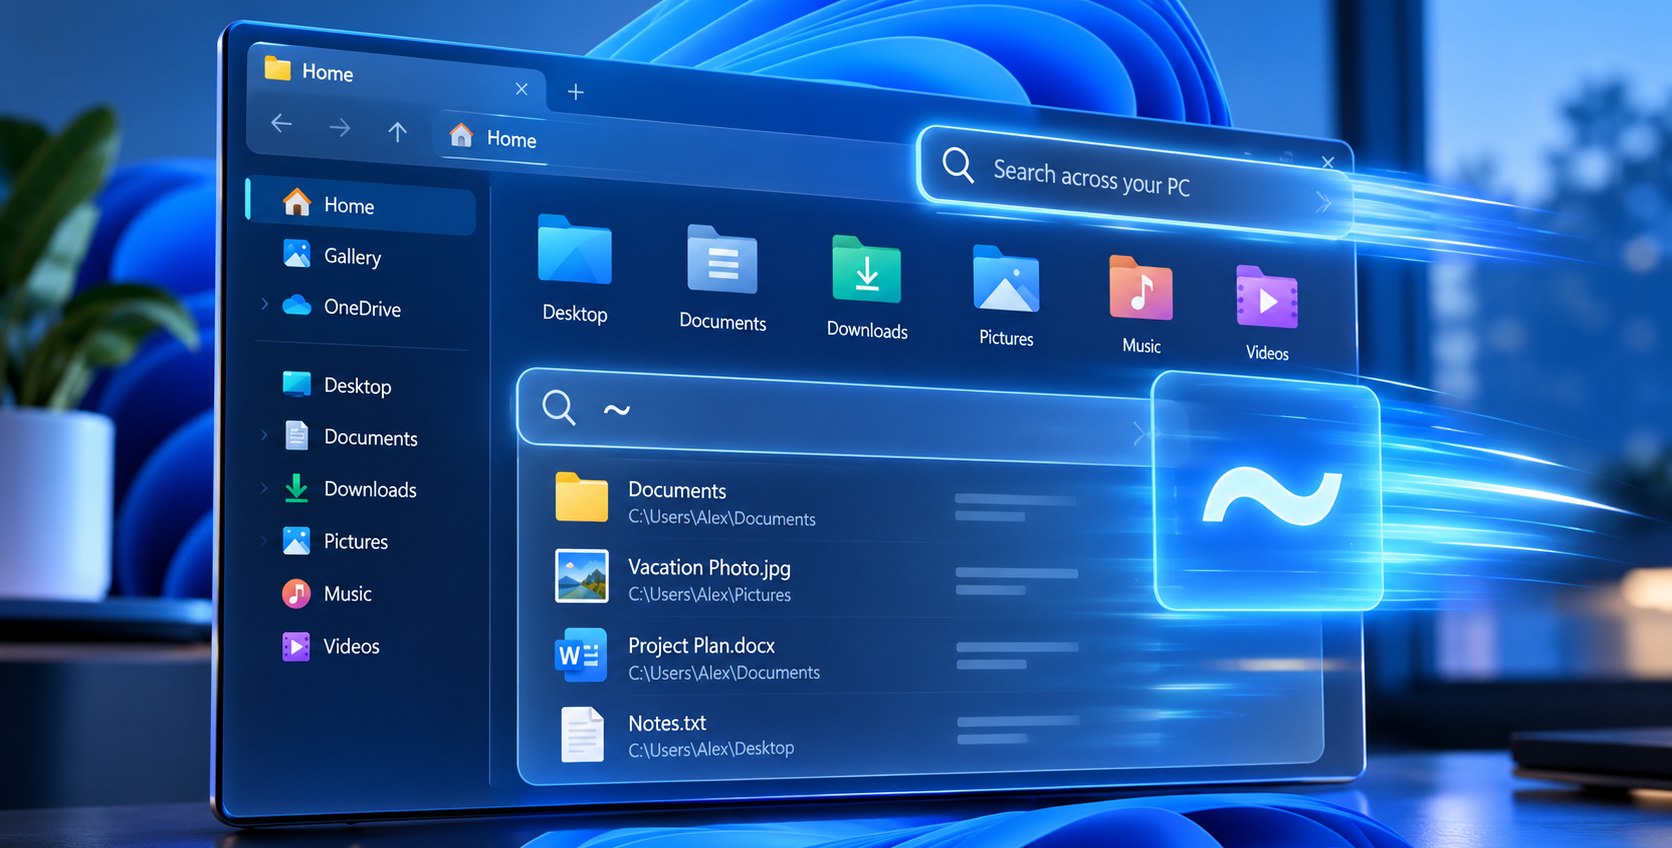Open the Desktop folder icon in main pane

pyautogui.click(x=575, y=250)
